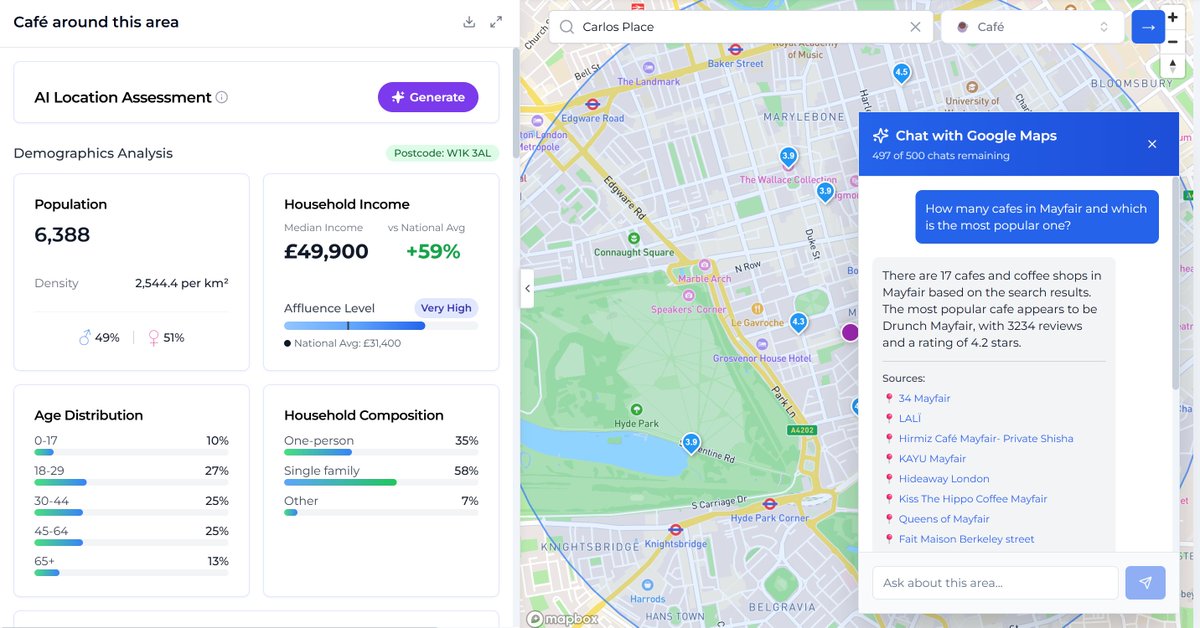Focus the Carlos Place search field
The image size is (1200, 628).
click(x=740, y=27)
